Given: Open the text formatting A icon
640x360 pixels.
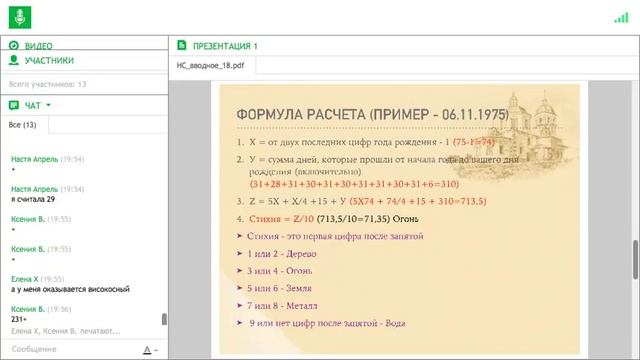Looking at the screenshot, I should click(147, 350).
